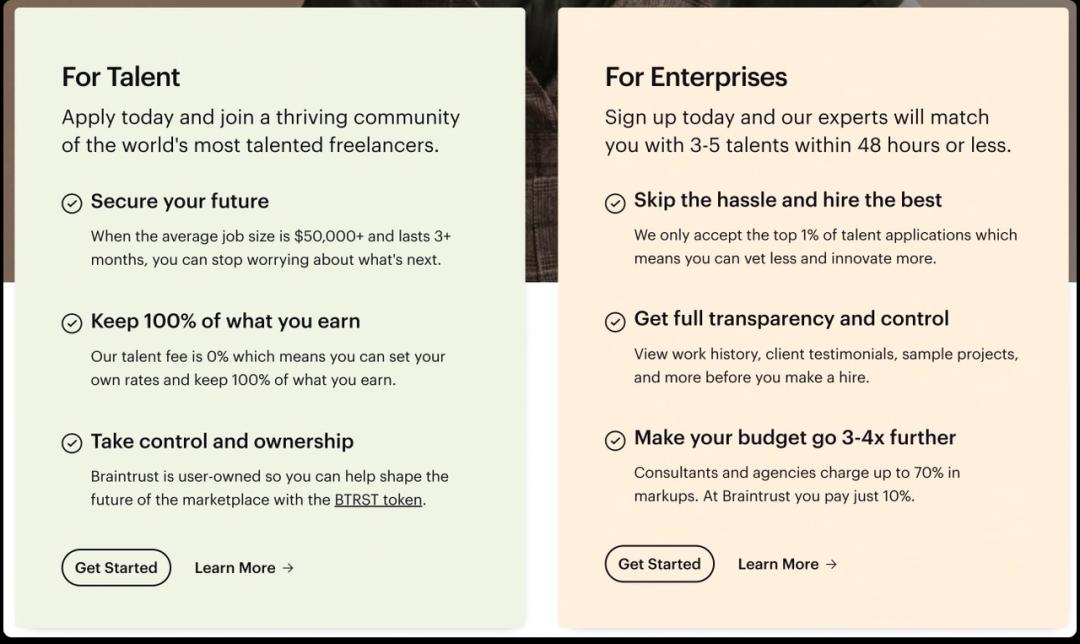Click arrow icon after Talent Learn More
1080x644 pixels.
(288, 568)
